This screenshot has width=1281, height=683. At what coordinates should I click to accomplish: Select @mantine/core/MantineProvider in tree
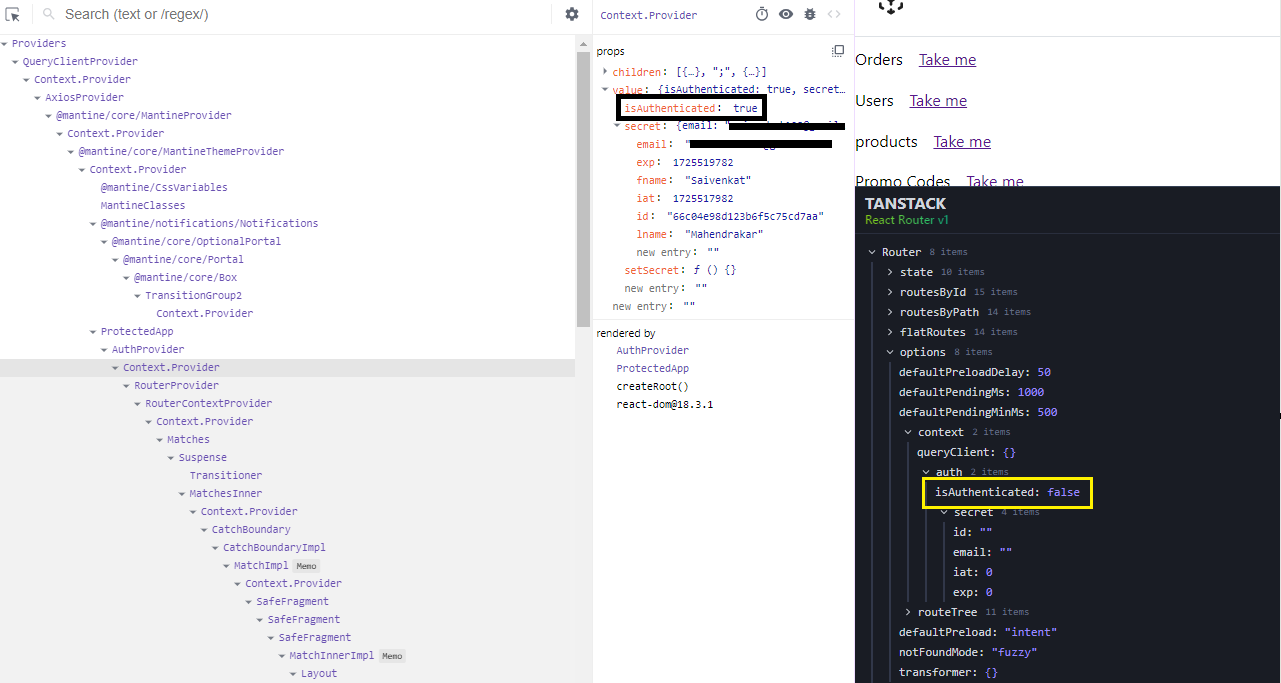click(x=144, y=116)
